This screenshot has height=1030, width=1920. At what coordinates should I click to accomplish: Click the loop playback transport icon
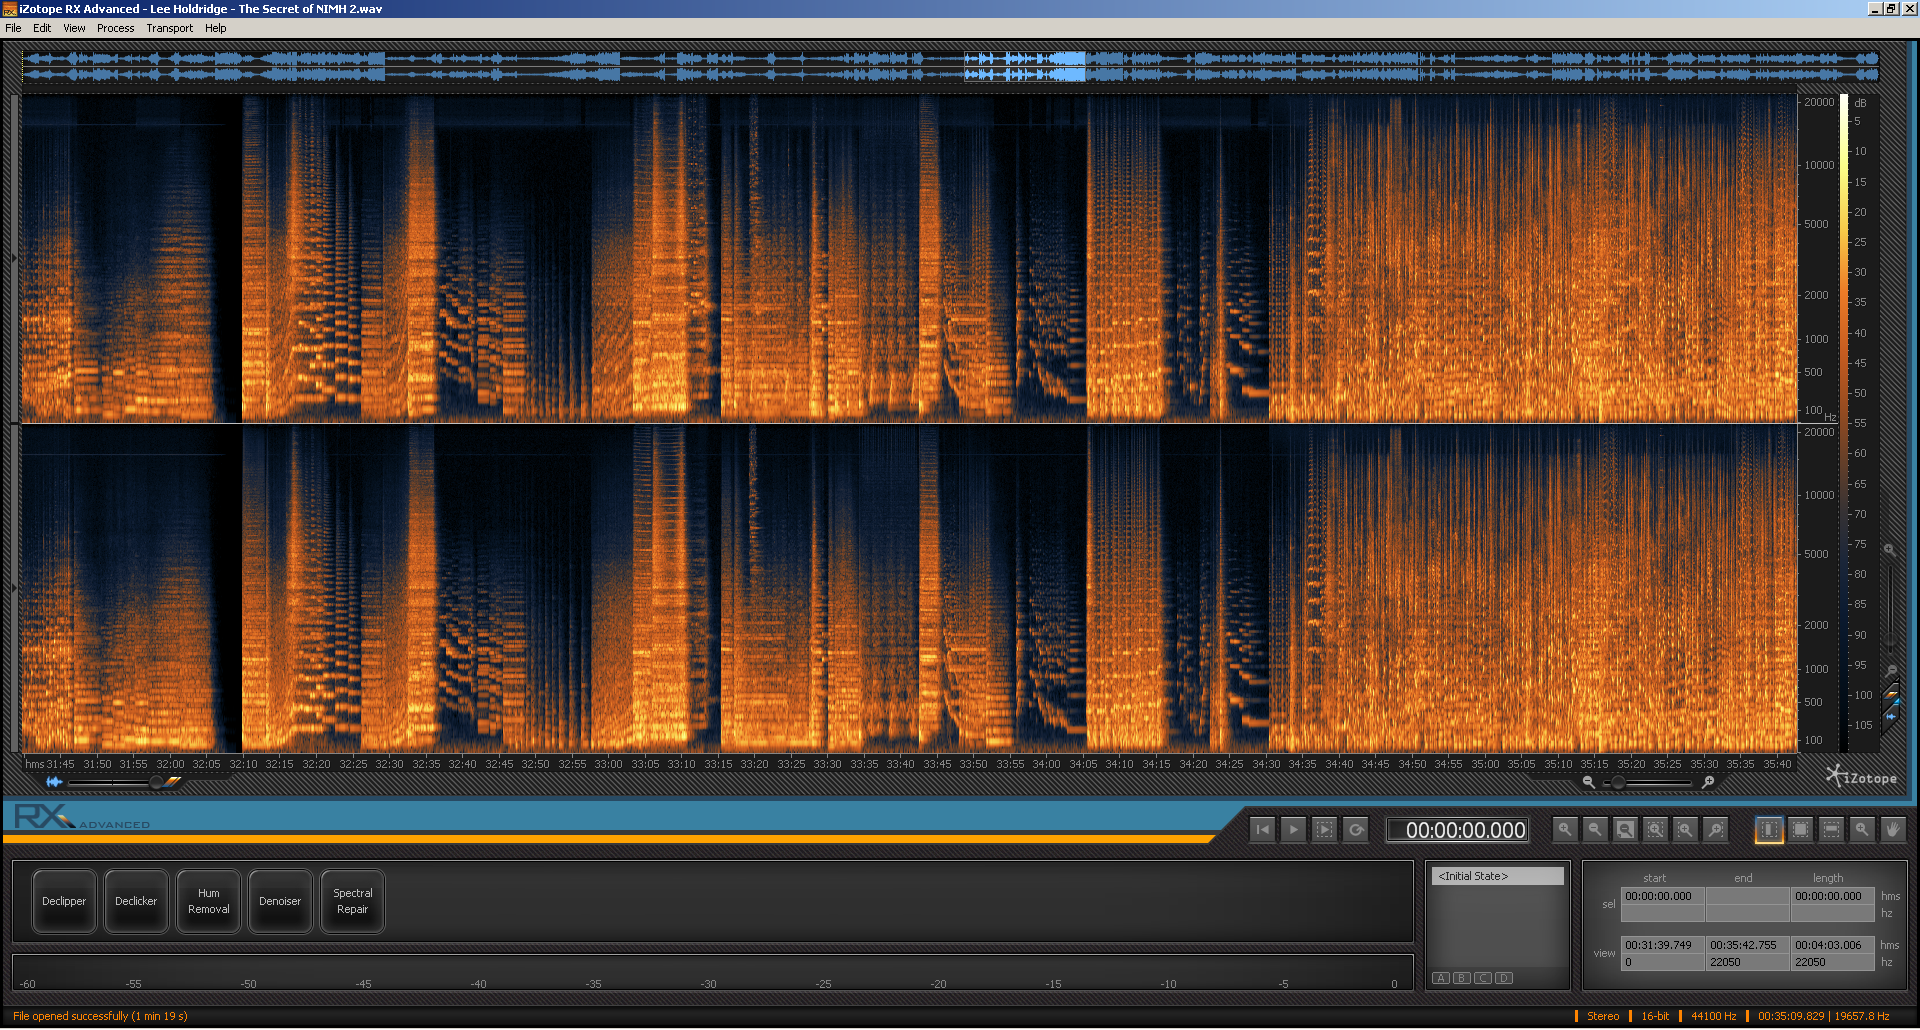click(1356, 830)
